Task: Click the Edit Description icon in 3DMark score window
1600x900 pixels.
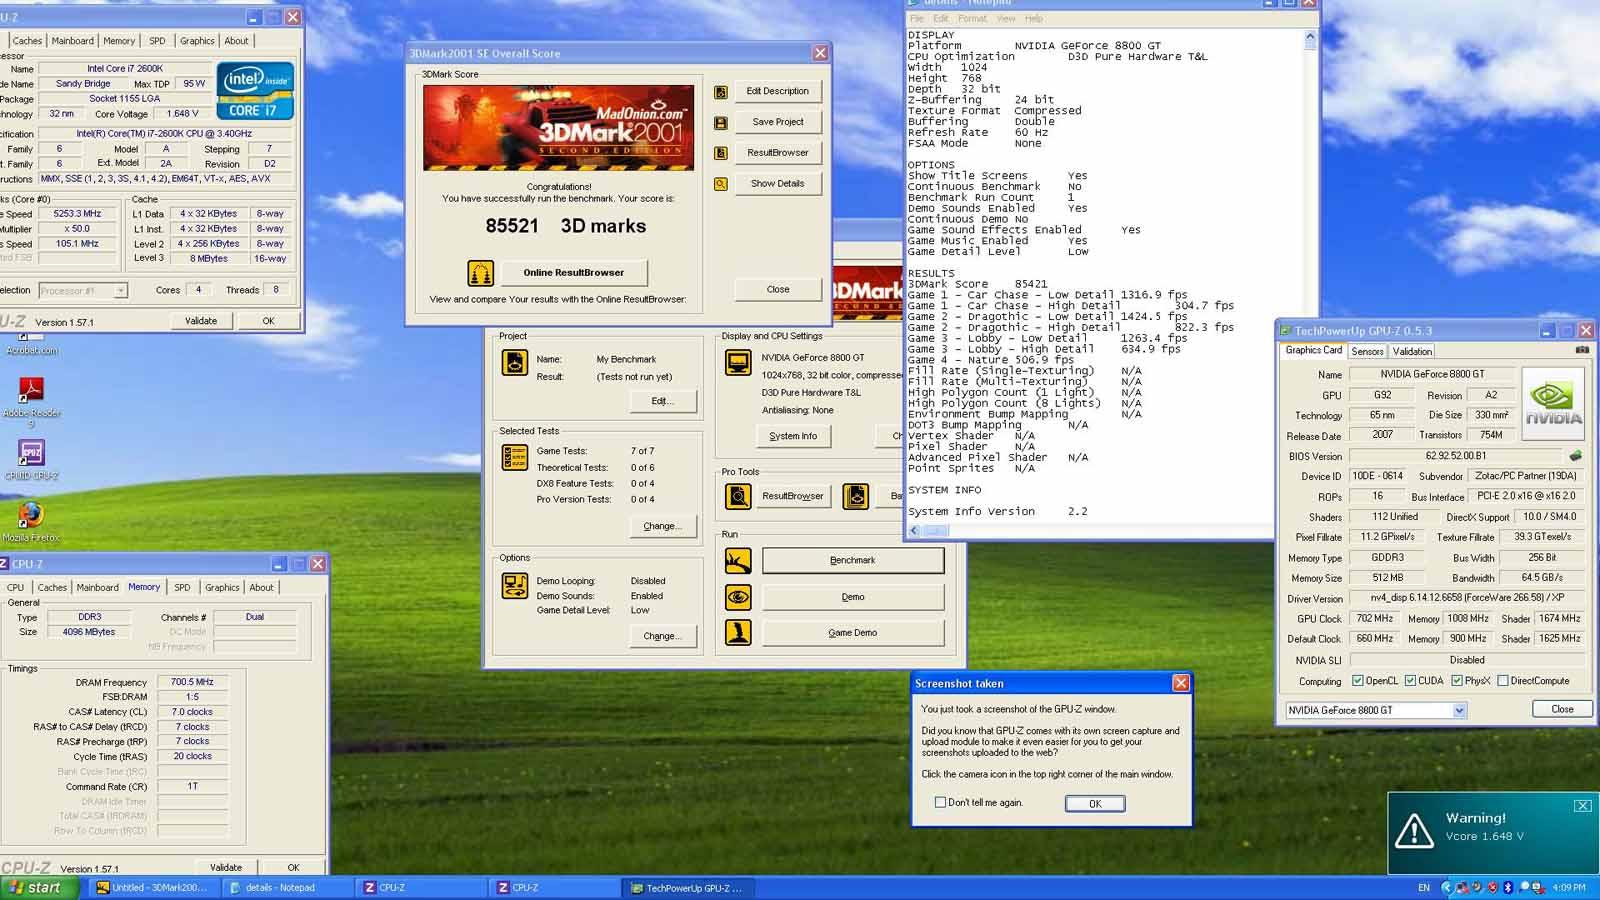Action: pyautogui.click(x=721, y=92)
